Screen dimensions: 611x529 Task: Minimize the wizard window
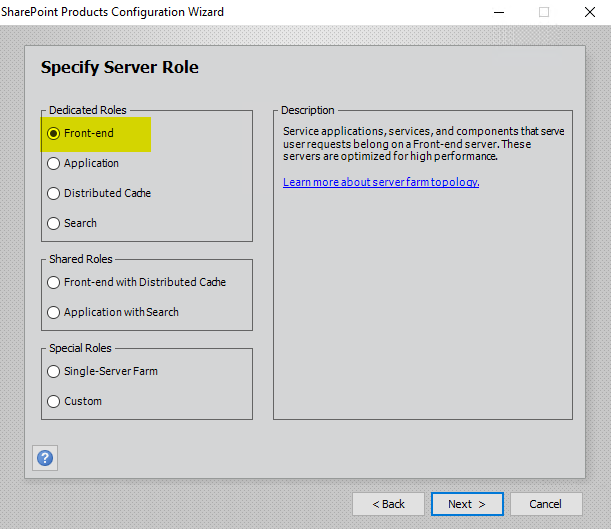coord(498,12)
